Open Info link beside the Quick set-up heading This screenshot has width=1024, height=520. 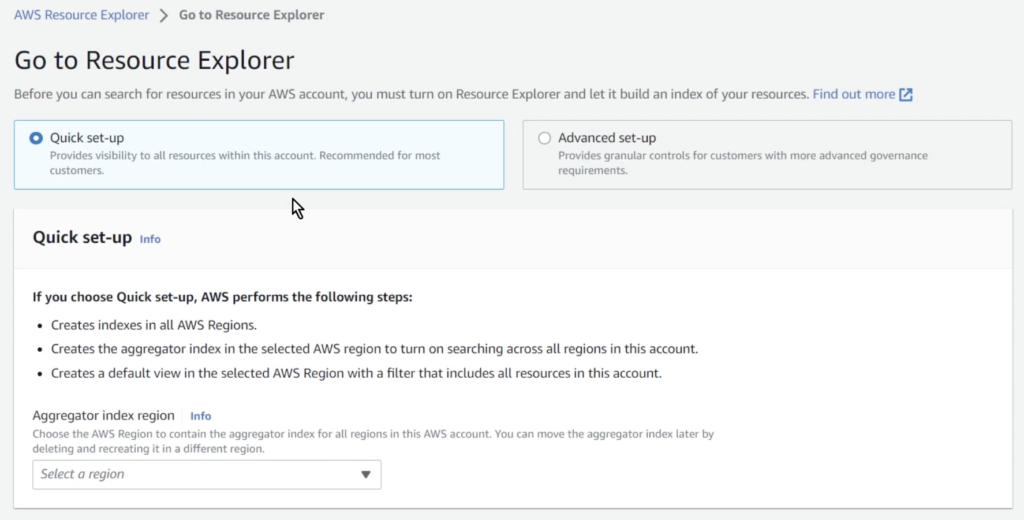coord(150,239)
